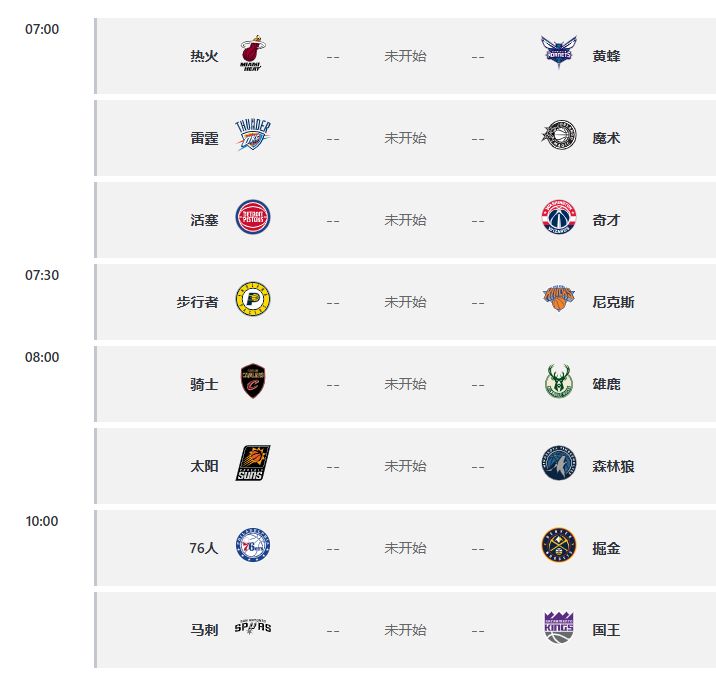
Task: Click the Oklahoma City Thunder logo
Action: (x=253, y=137)
